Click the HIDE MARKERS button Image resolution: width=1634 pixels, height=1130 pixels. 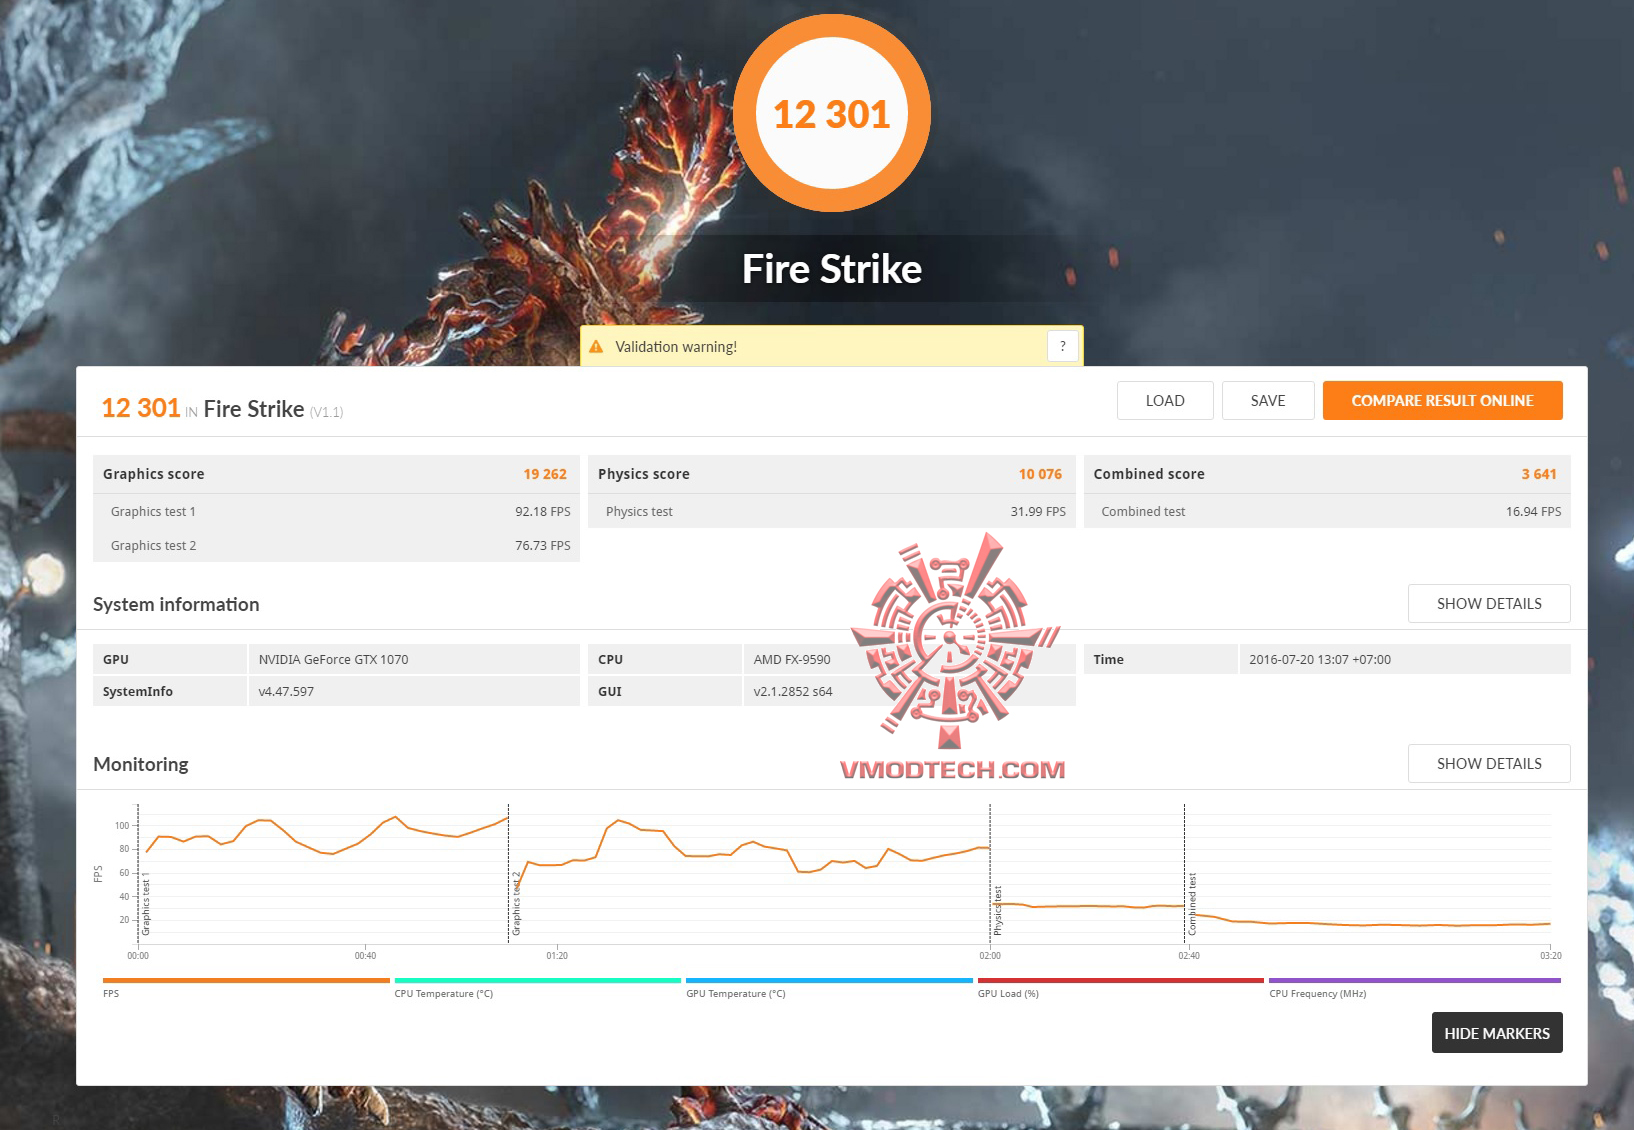1497,1033
